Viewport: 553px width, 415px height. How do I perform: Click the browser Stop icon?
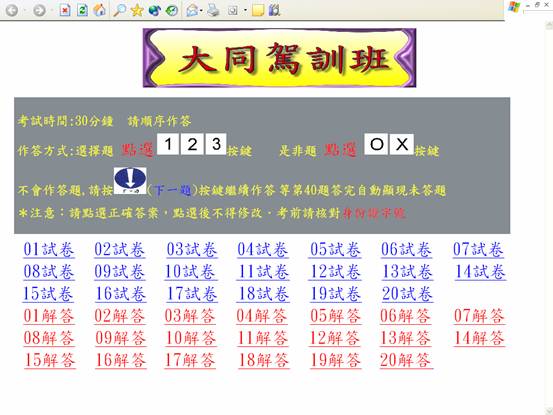pos(65,10)
